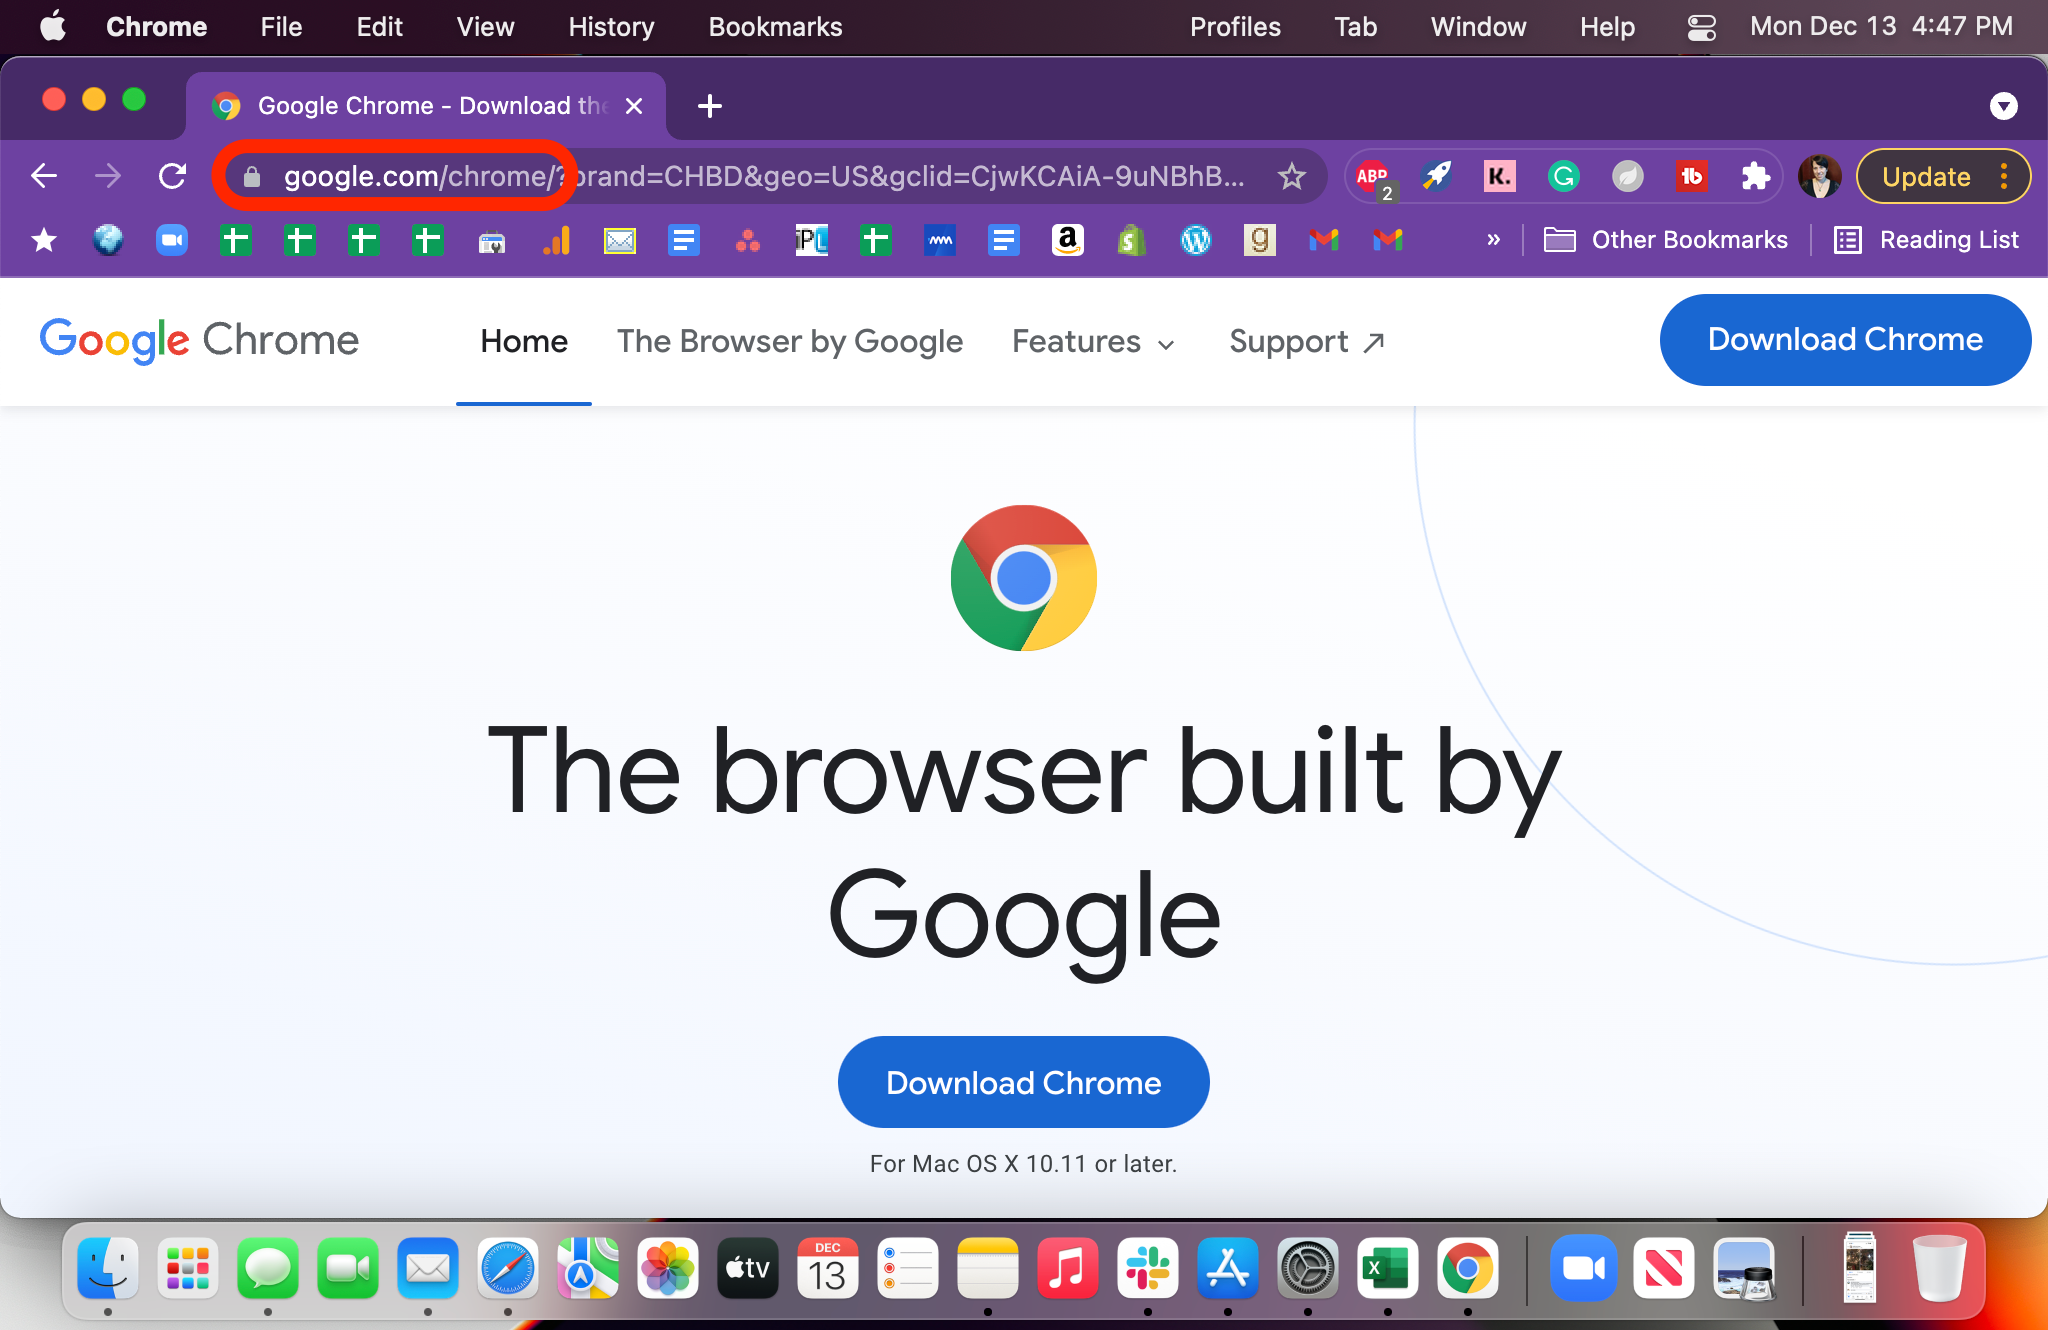Click the Chrome profile avatar icon
Viewport: 2048px width, 1330px height.
1820,175
